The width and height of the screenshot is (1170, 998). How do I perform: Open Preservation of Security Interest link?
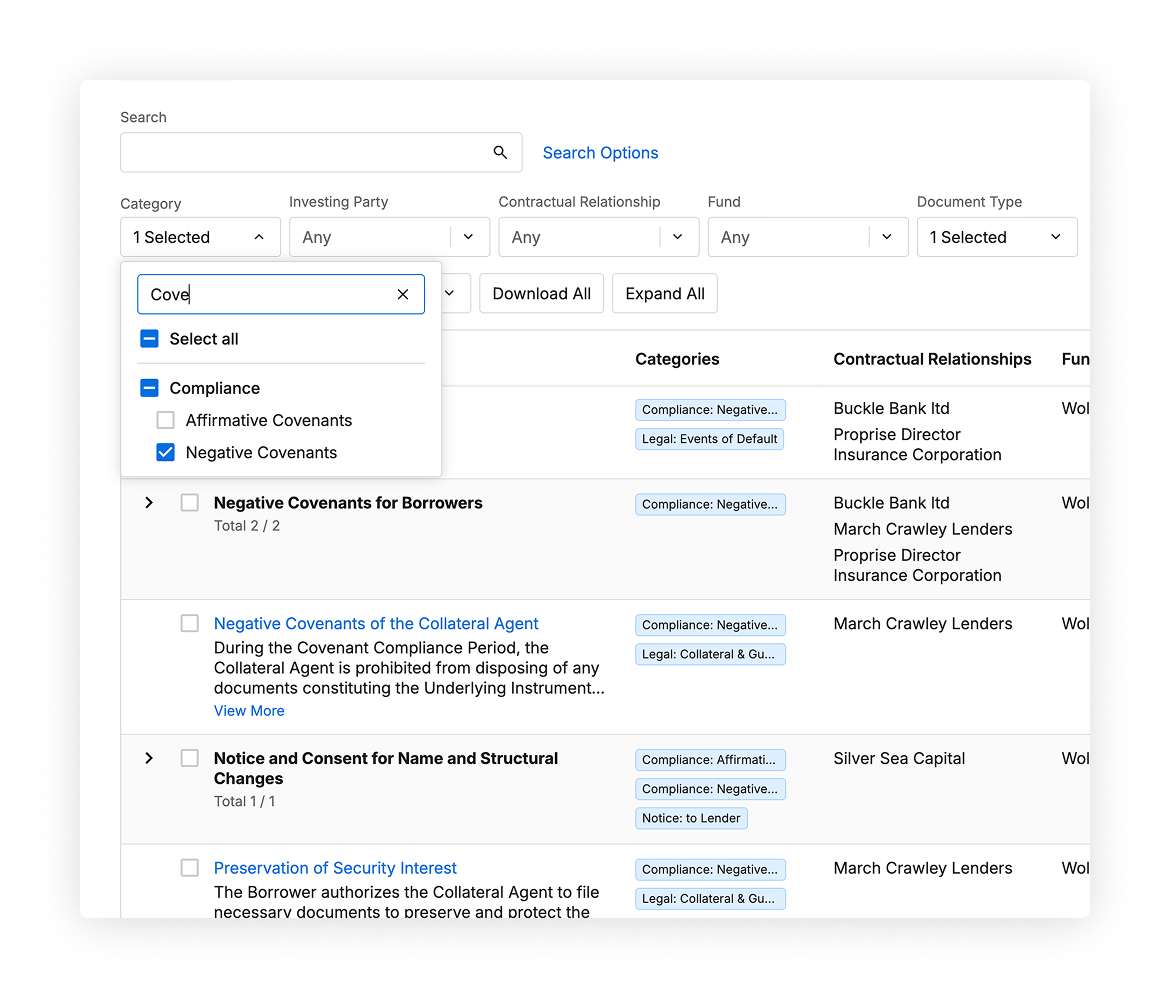[335, 868]
